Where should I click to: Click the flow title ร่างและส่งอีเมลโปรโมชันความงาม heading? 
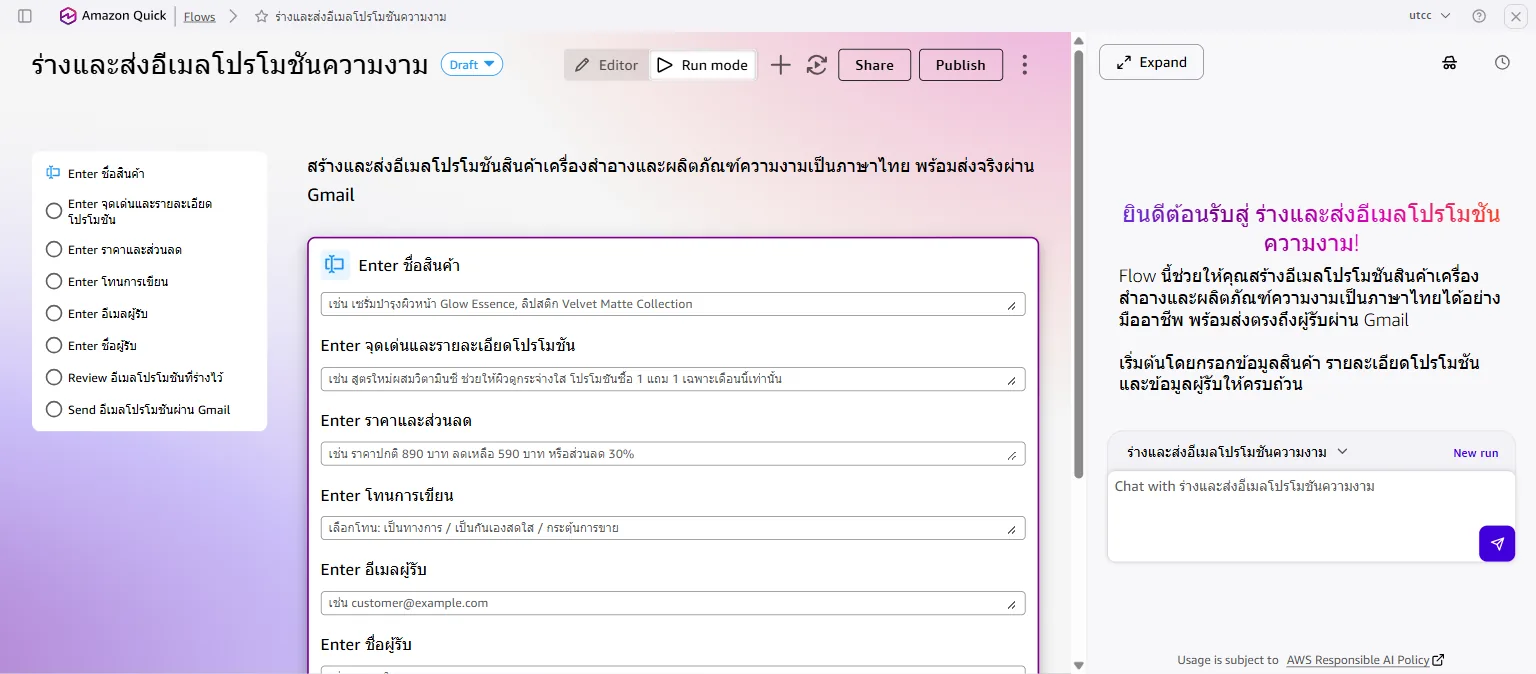[229, 66]
